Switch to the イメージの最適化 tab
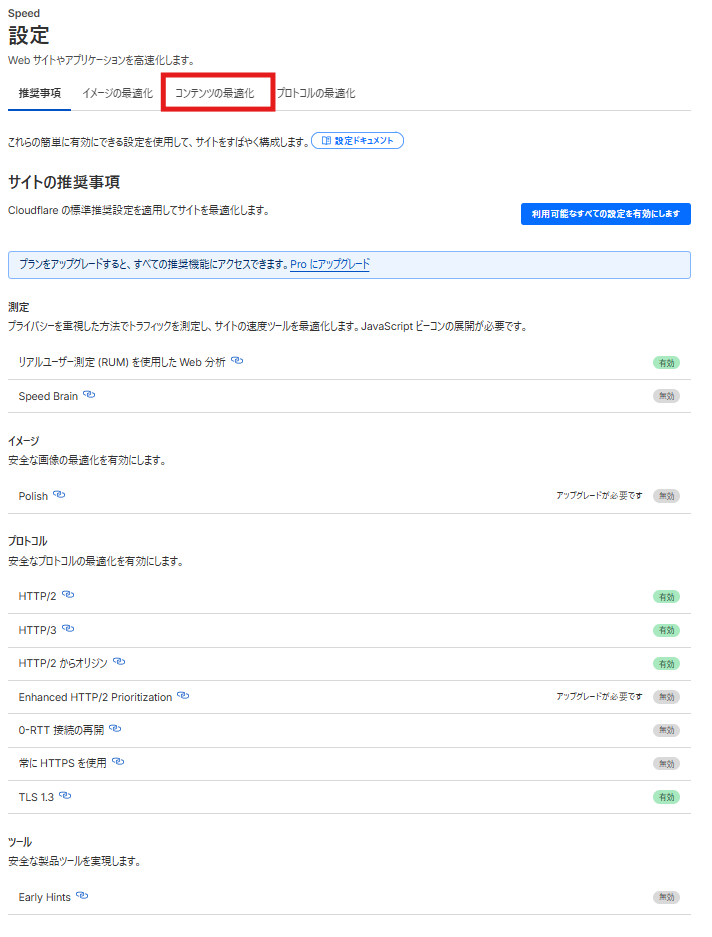 [x=117, y=93]
